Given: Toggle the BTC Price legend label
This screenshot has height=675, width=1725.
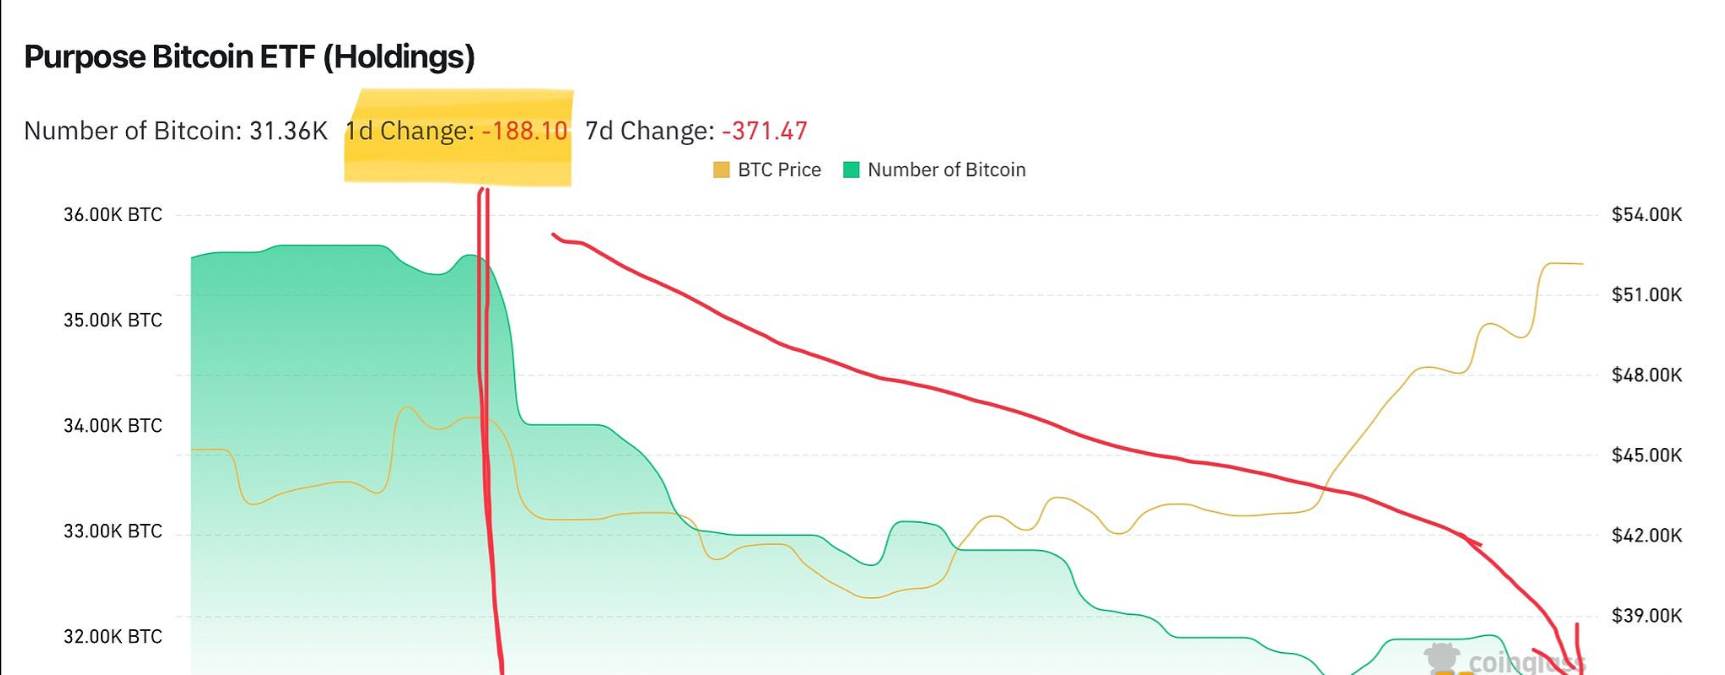Looking at the screenshot, I should coord(779,170).
